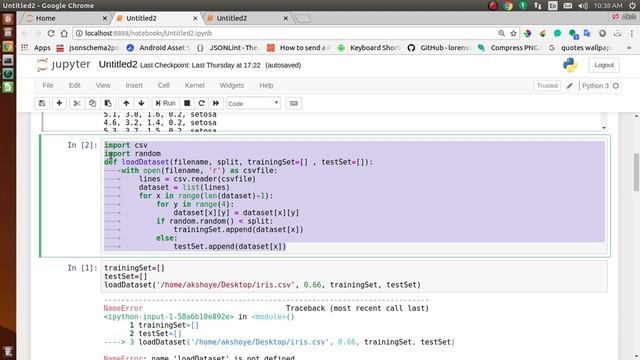The width and height of the screenshot is (640, 360).
Task: Paste cells below icon
Action: (x=108, y=103)
